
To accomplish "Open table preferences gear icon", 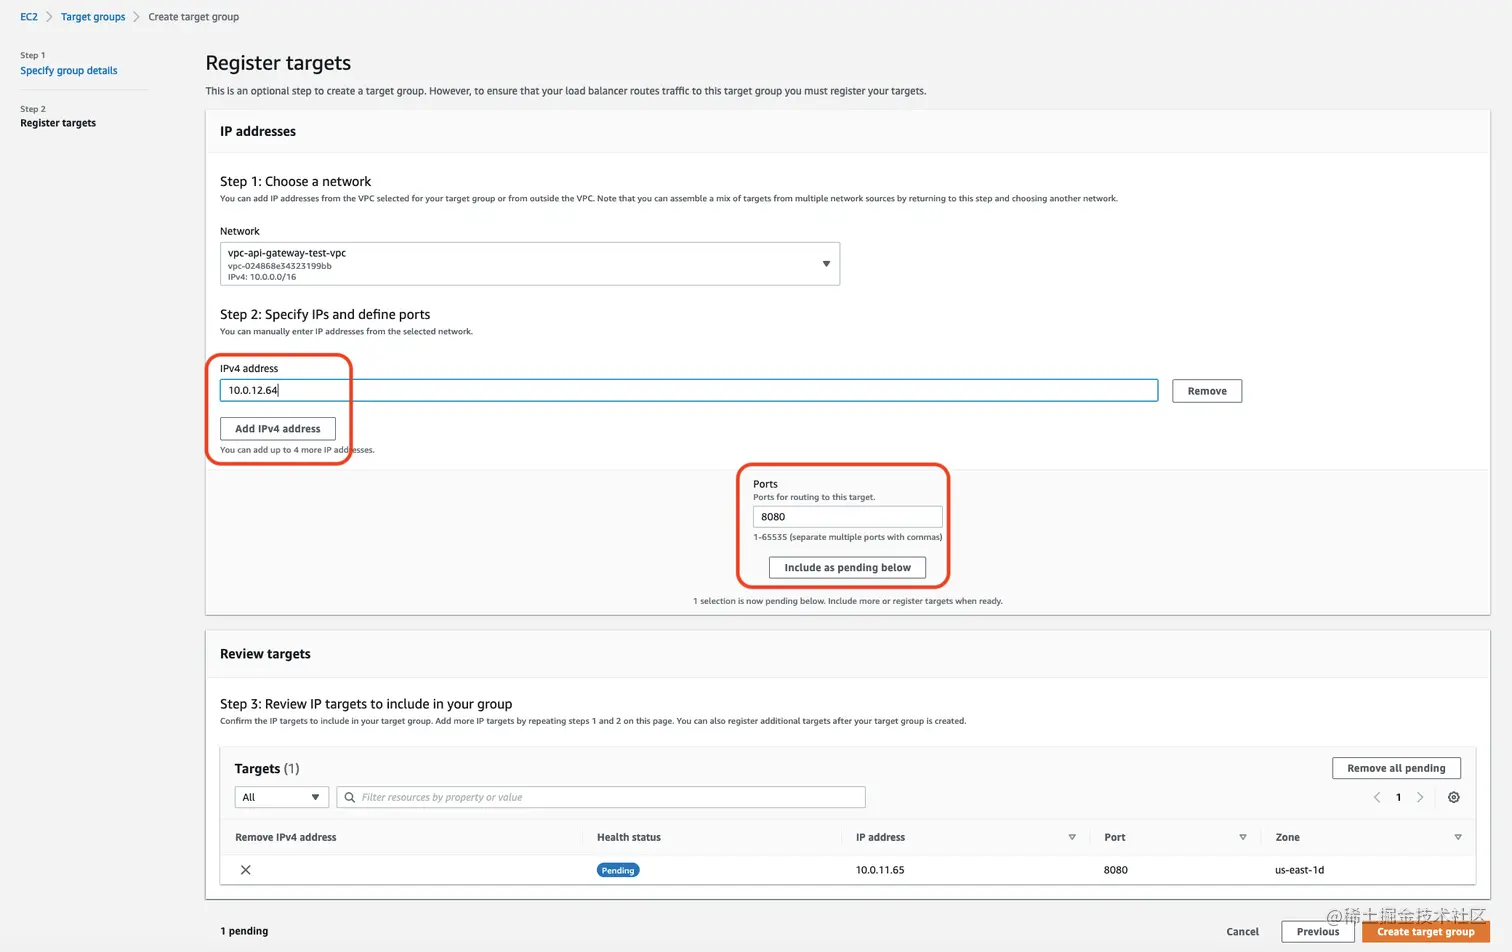I will tap(1454, 797).
